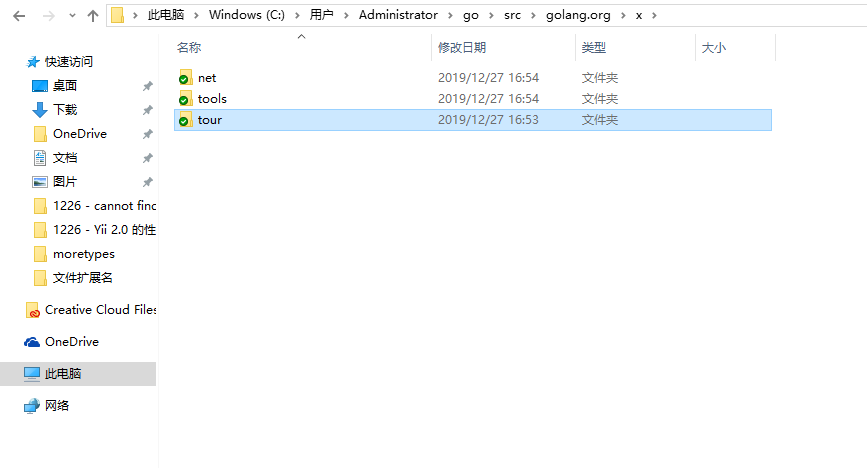The width and height of the screenshot is (867, 468).
Task: Open 下载 in quick access
Action: 65,110
